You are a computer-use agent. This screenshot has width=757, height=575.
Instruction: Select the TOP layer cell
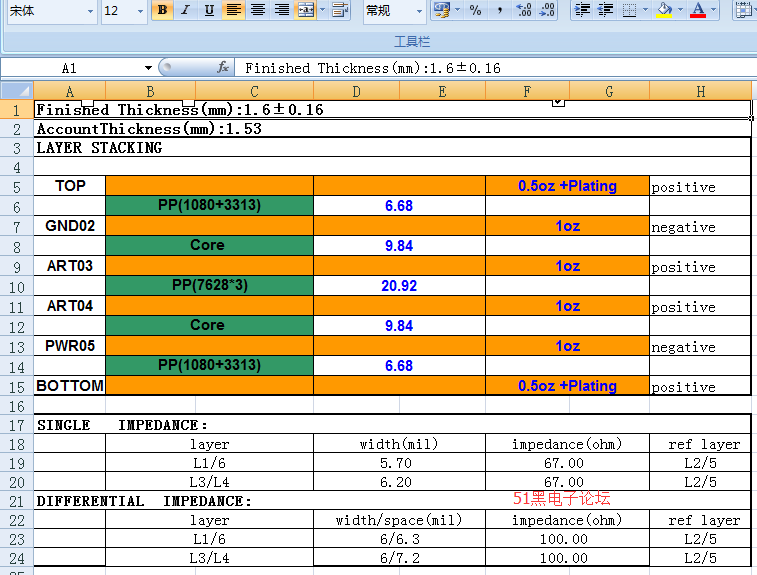tap(70, 186)
